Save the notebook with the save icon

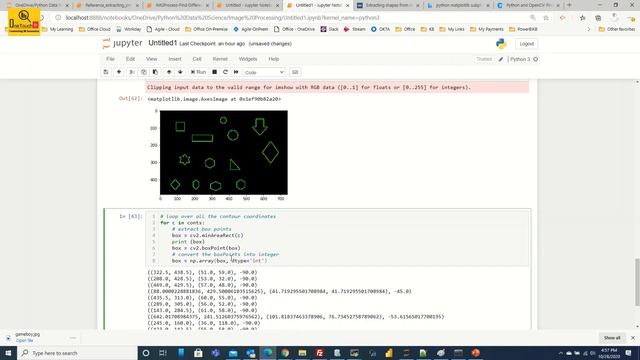(x=106, y=72)
